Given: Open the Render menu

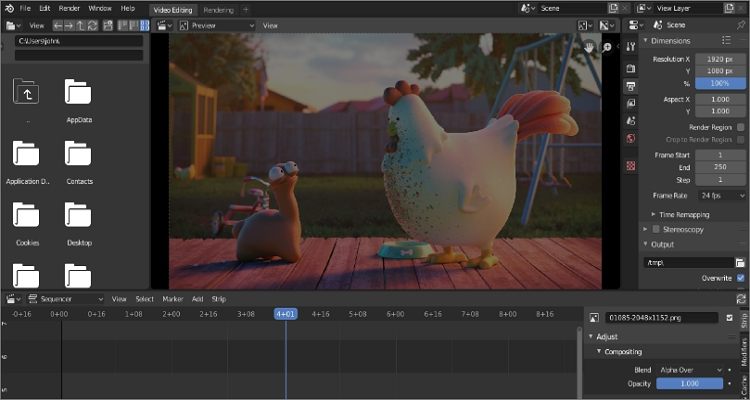Looking at the screenshot, I should tap(69, 8).
